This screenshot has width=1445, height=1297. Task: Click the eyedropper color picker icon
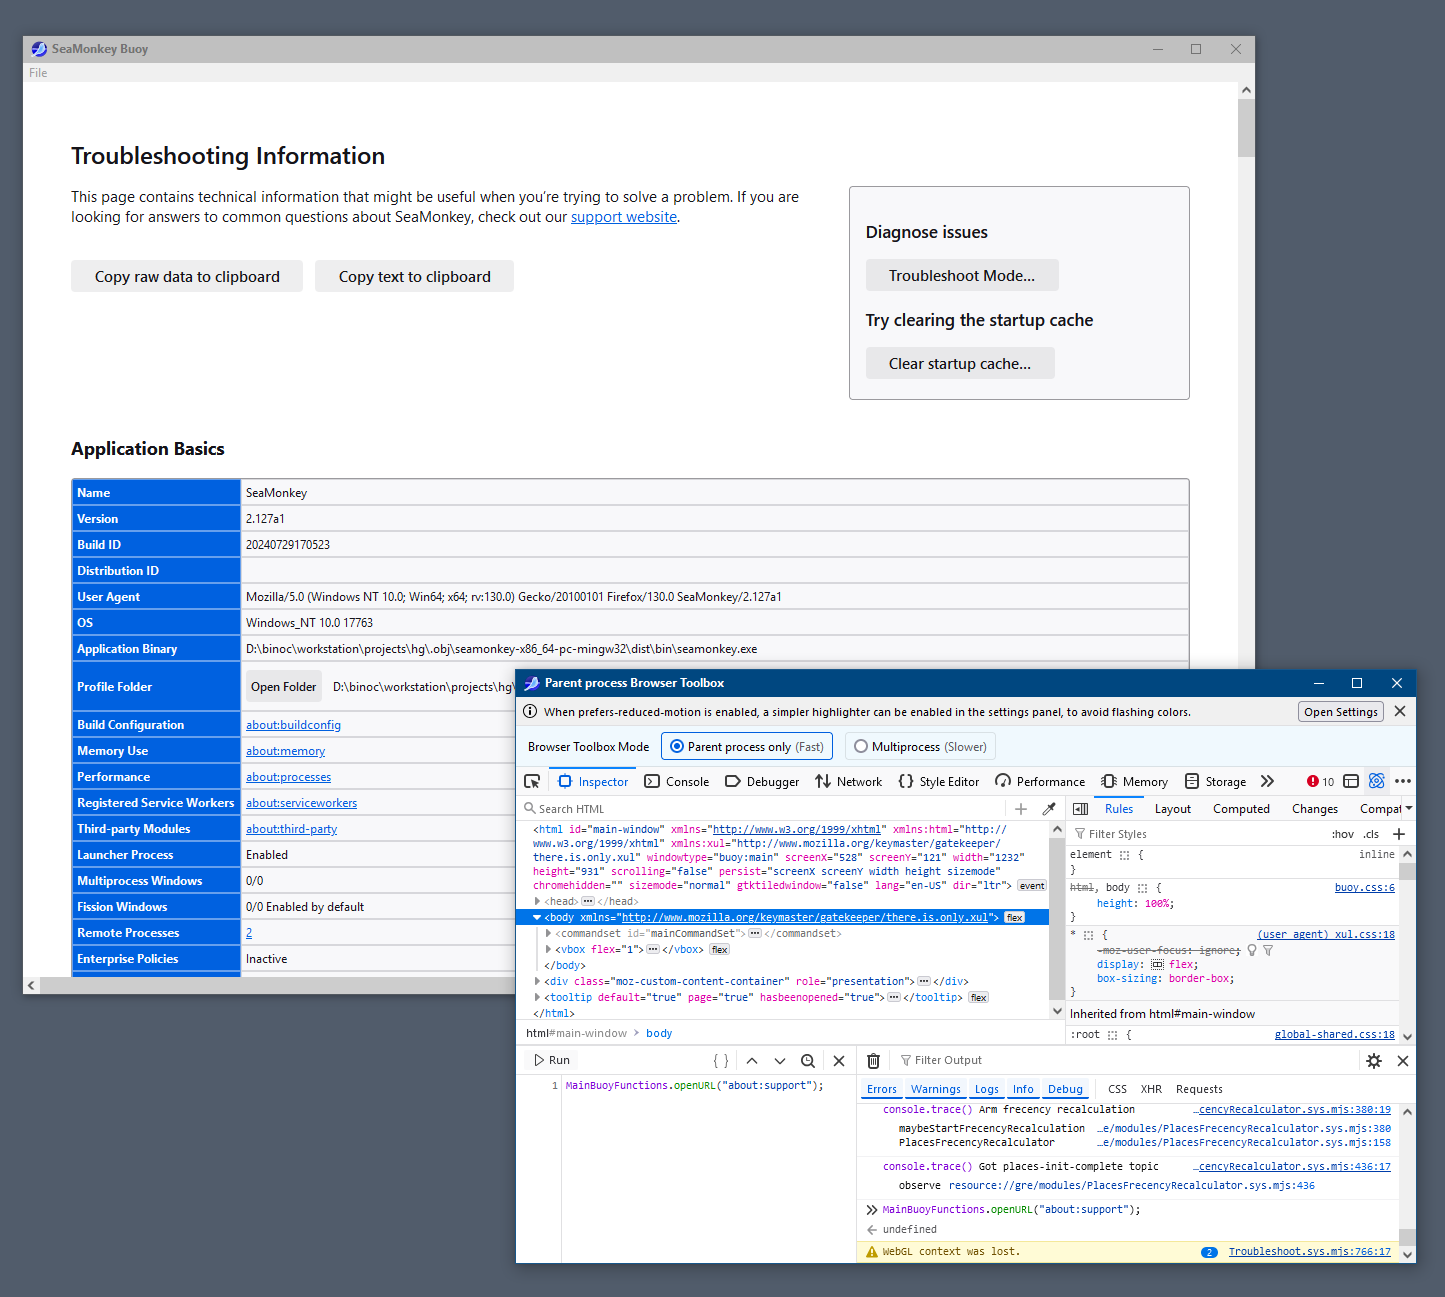tap(1049, 809)
